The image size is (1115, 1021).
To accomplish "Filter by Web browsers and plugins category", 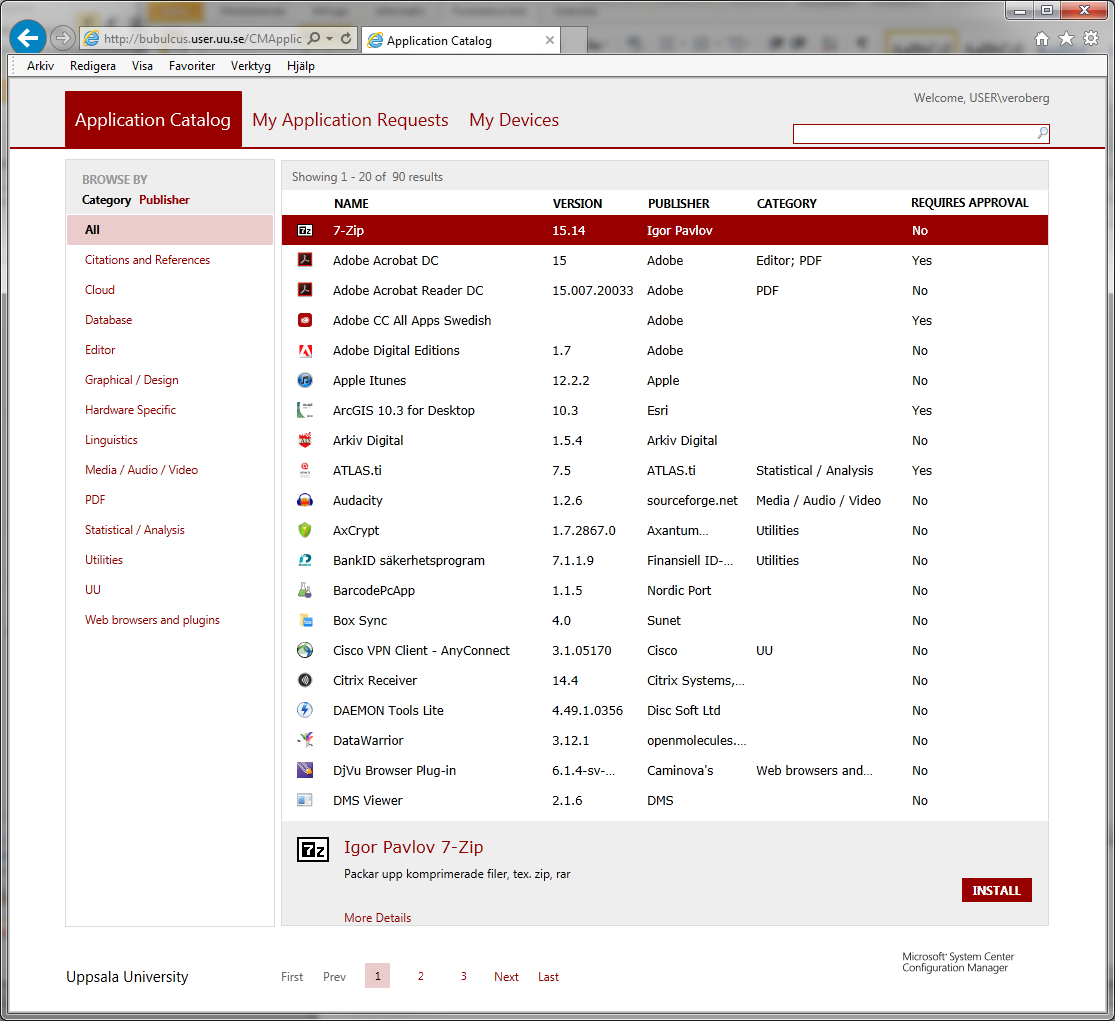I will pyautogui.click(x=152, y=620).
